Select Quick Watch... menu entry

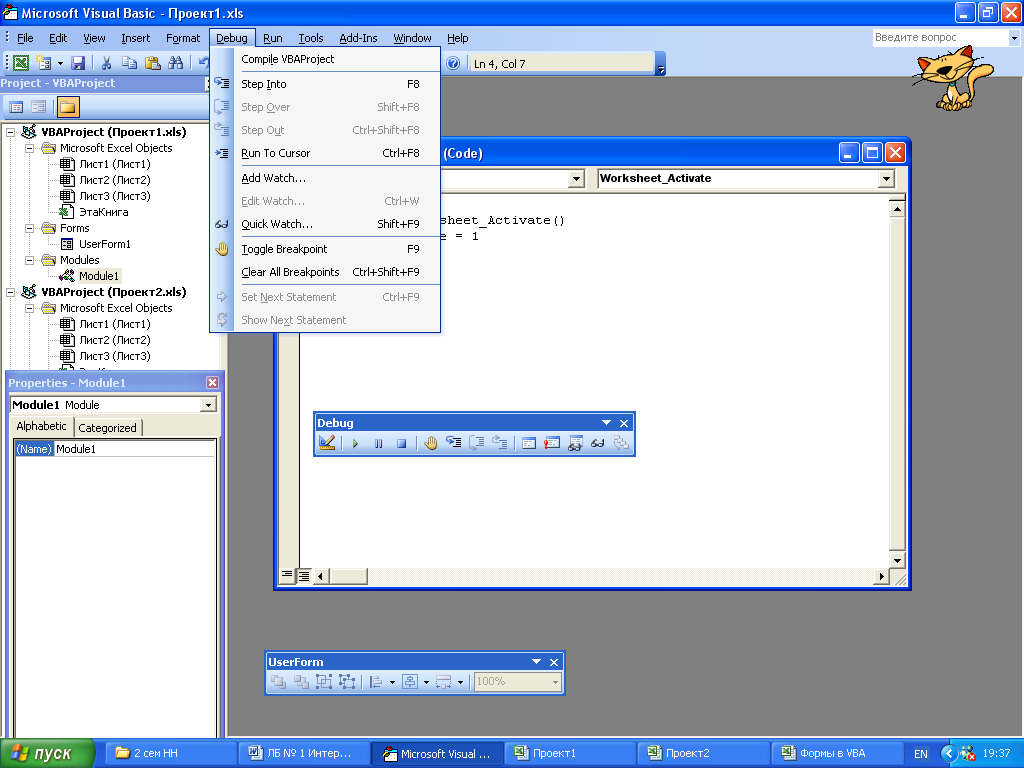click(x=325, y=224)
